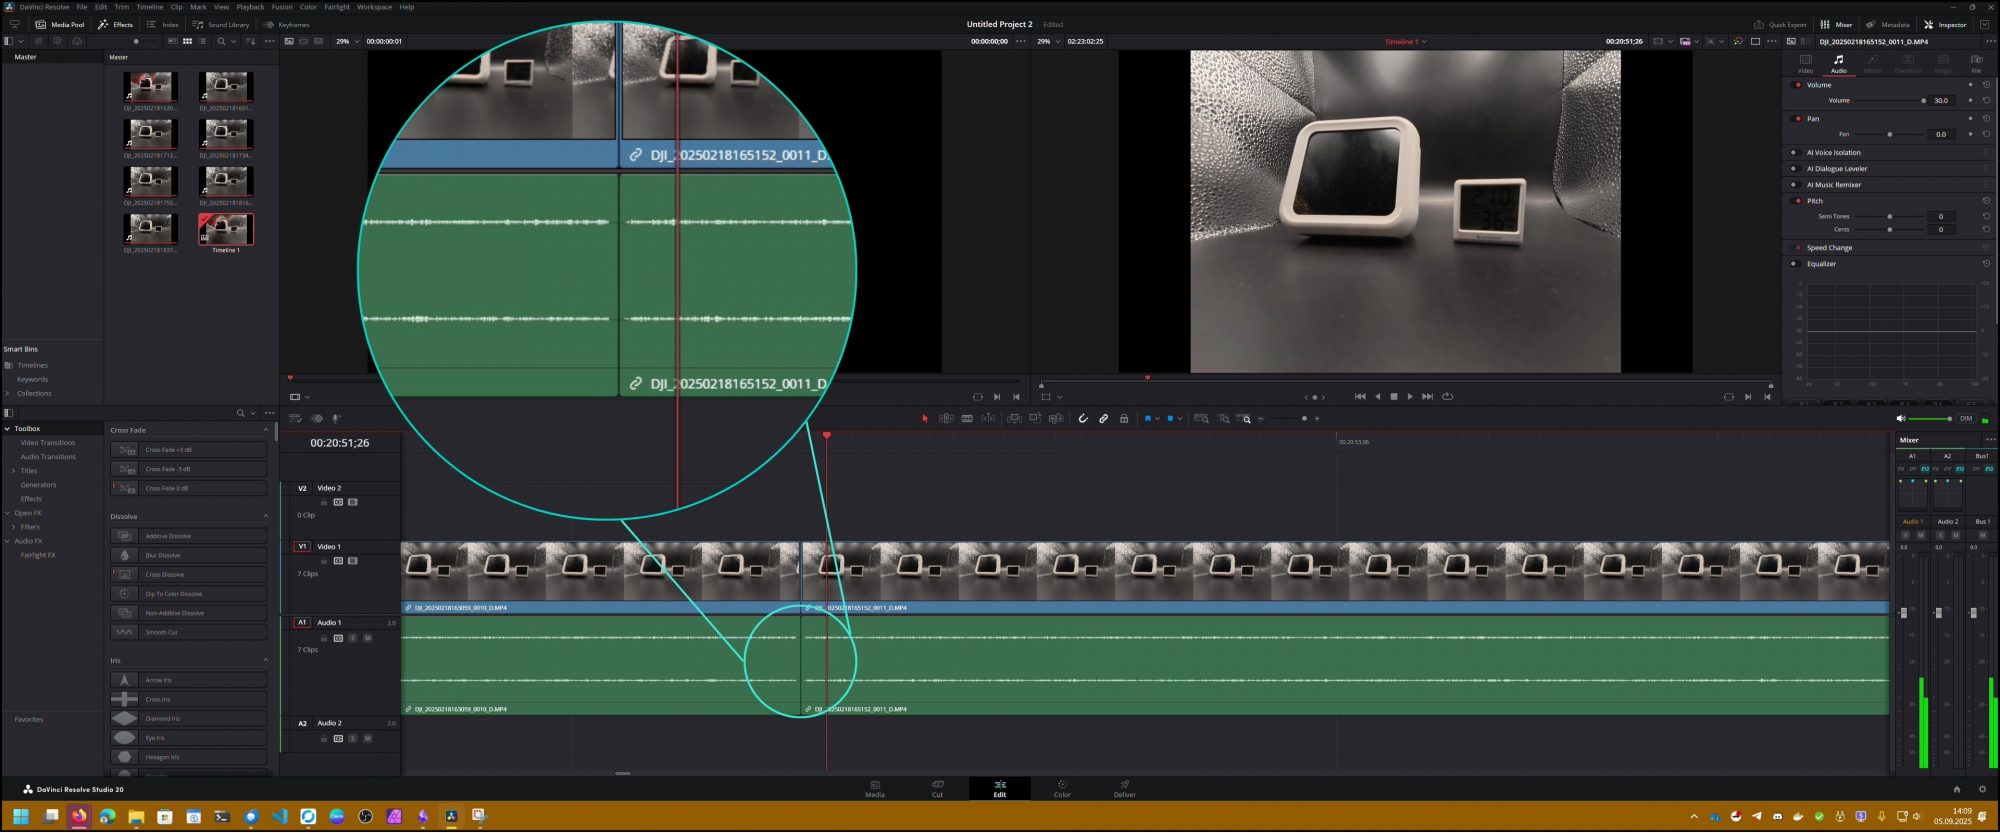Viewport: 2000px width, 833px height.
Task: Collapse the Toolbox tree section
Action: [x=8, y=429]
